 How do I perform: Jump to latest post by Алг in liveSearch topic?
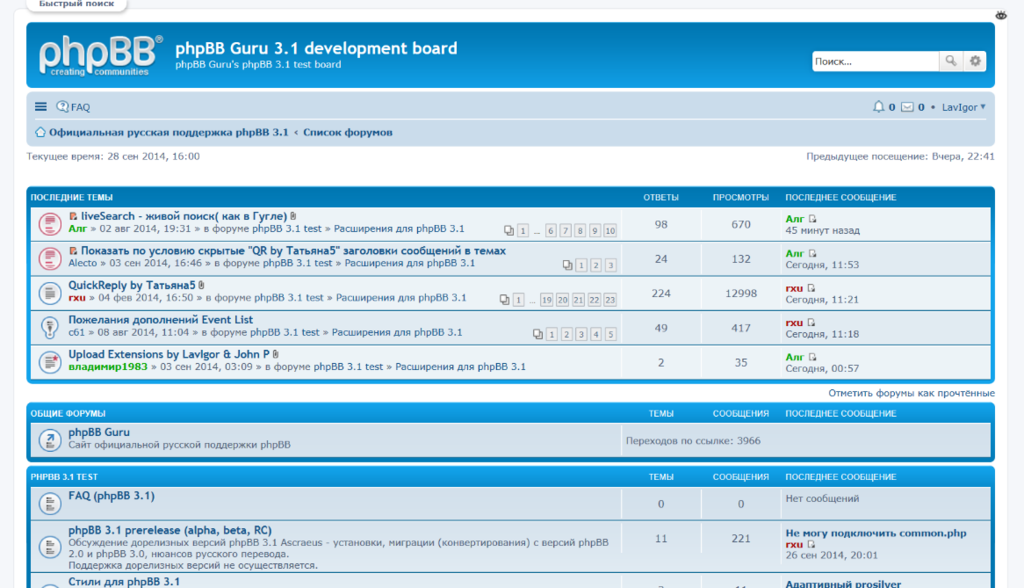pos(813,219)
